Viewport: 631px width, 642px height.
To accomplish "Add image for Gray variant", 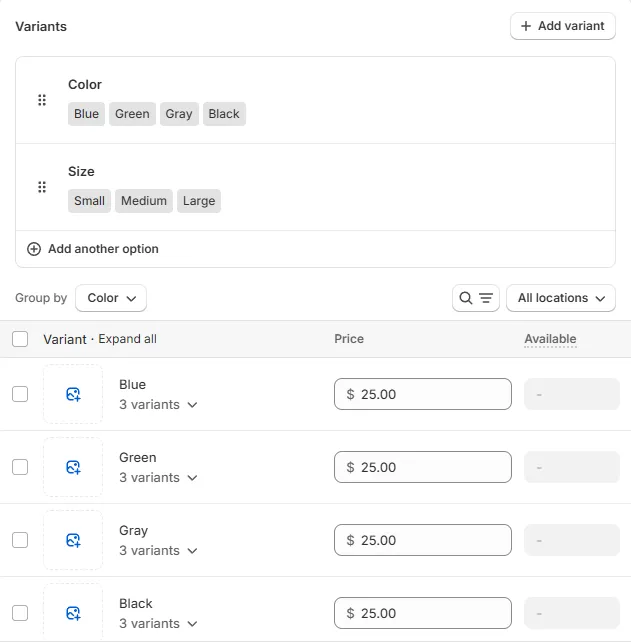I will click(73, 540).
